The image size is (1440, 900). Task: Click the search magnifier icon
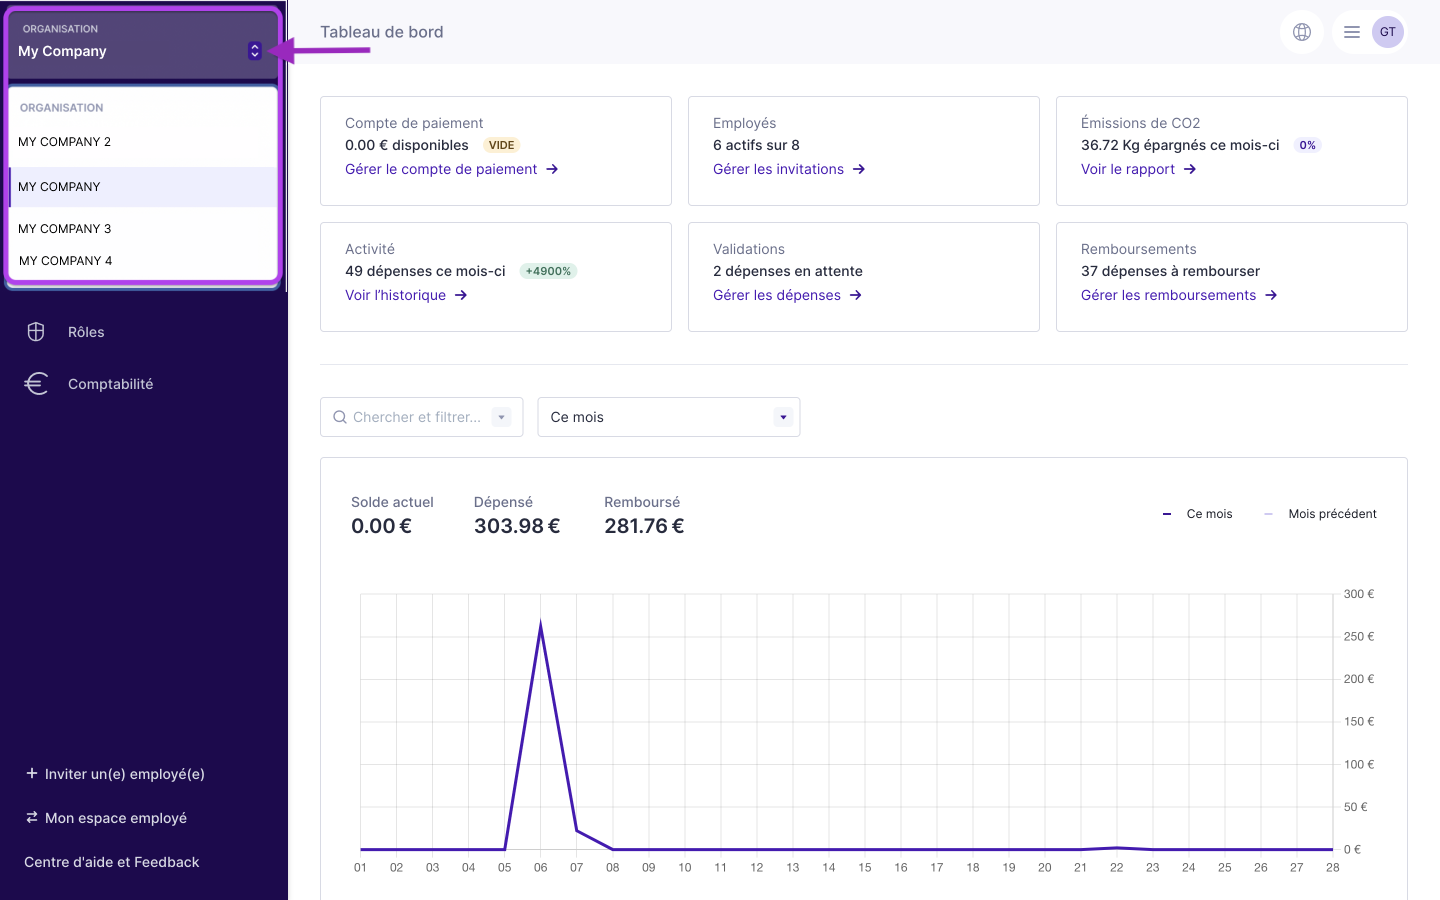(x=340, y=417)
